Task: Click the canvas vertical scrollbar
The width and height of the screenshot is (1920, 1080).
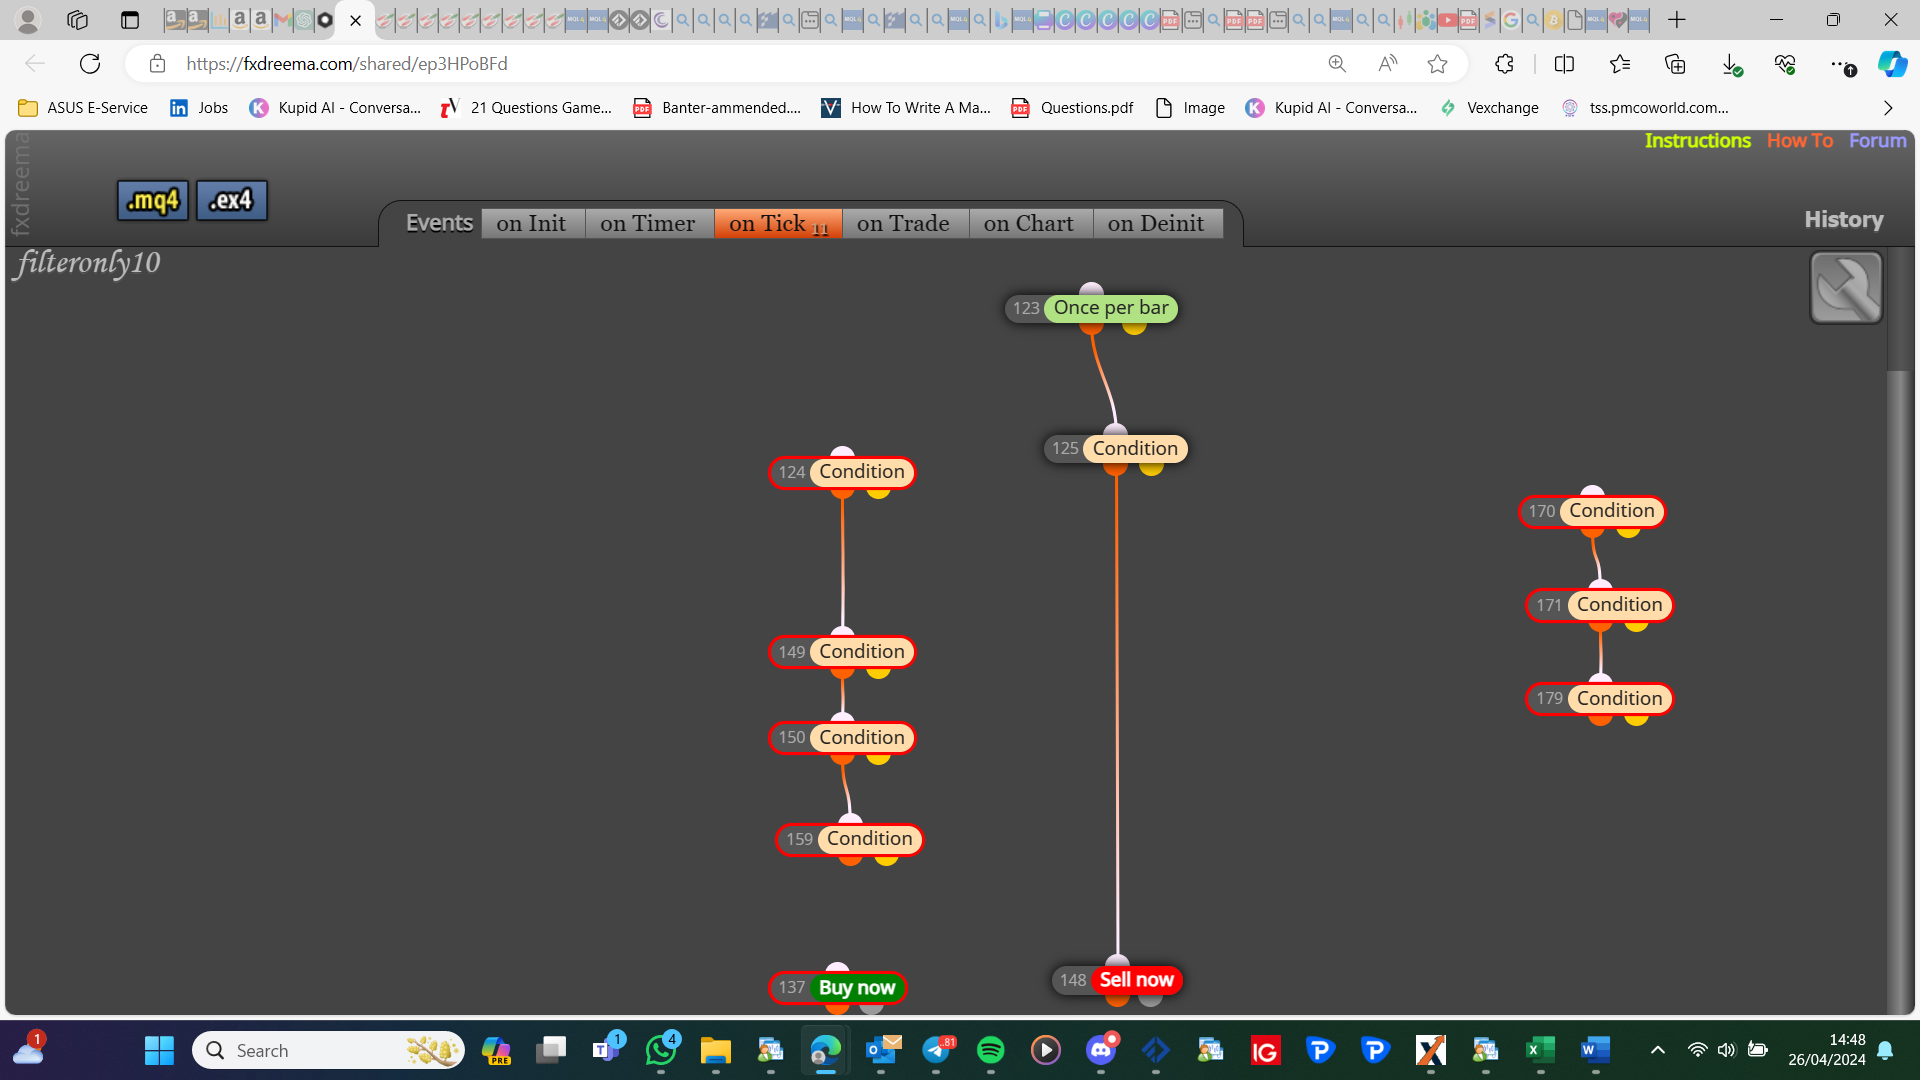Action: [1898, 690]
